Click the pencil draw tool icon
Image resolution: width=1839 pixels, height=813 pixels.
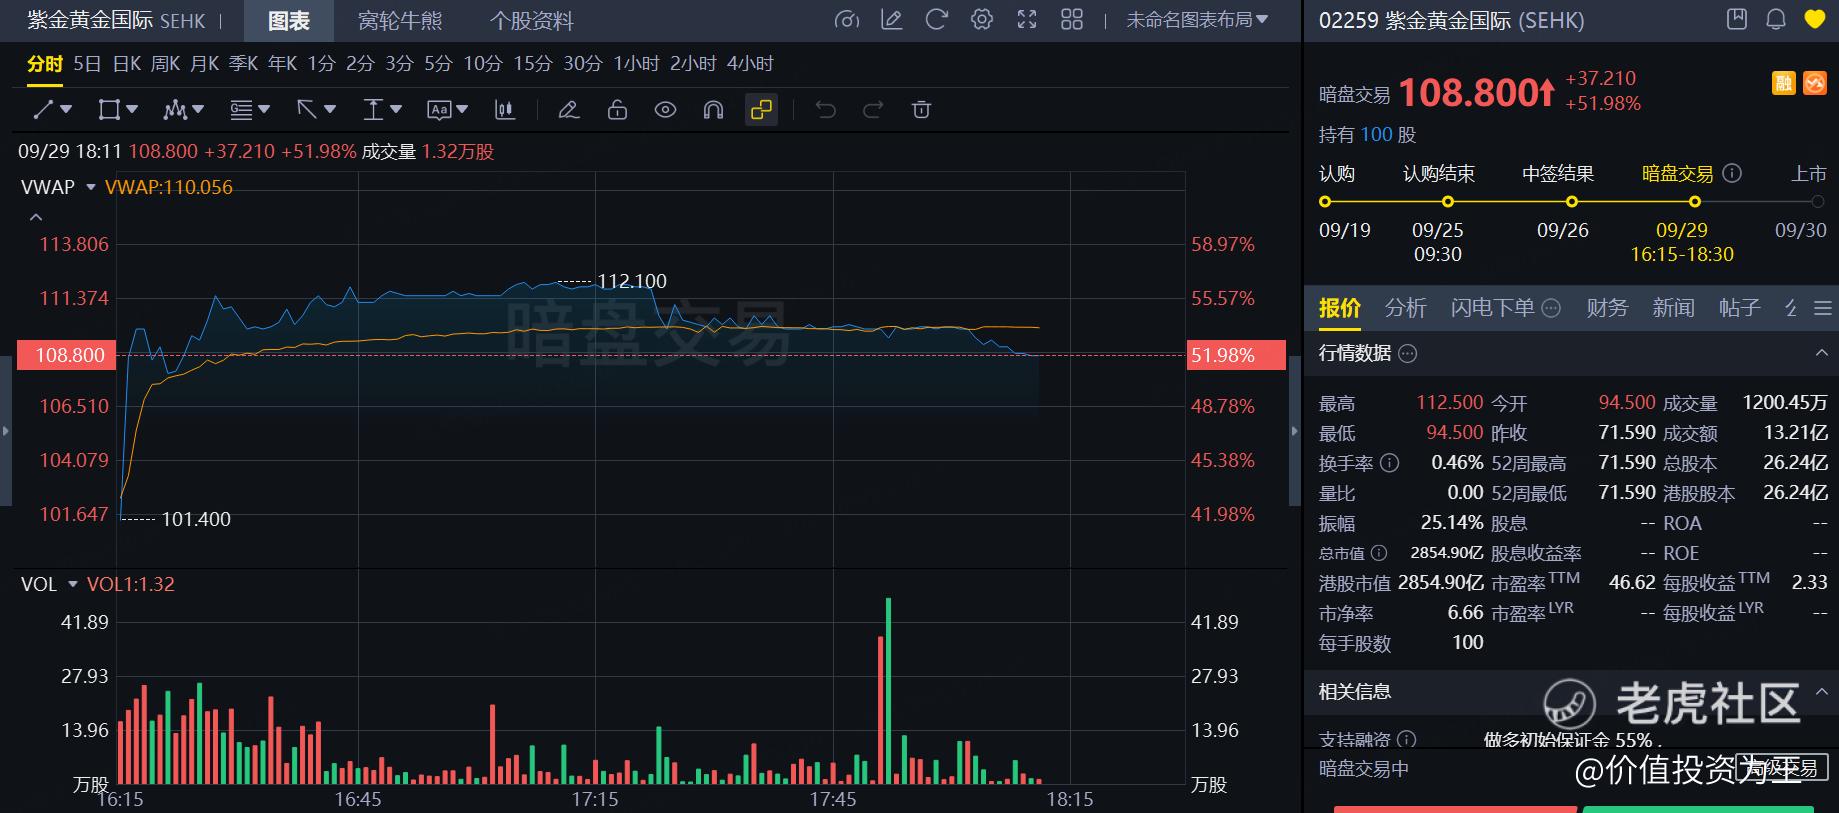coord(569,110)
